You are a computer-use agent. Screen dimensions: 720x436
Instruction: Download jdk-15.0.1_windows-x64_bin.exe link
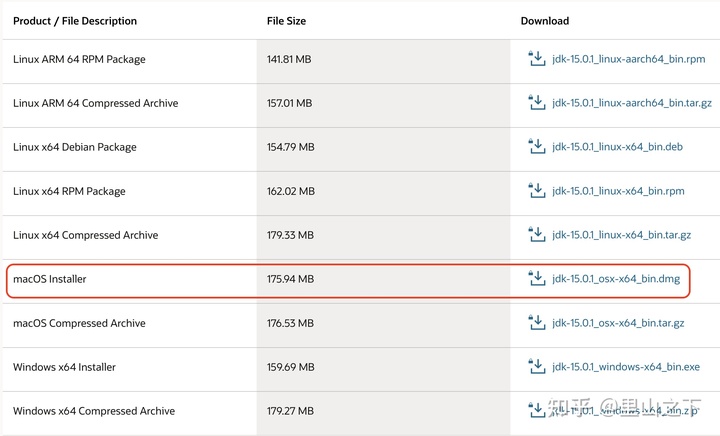[x=626, y=367]
